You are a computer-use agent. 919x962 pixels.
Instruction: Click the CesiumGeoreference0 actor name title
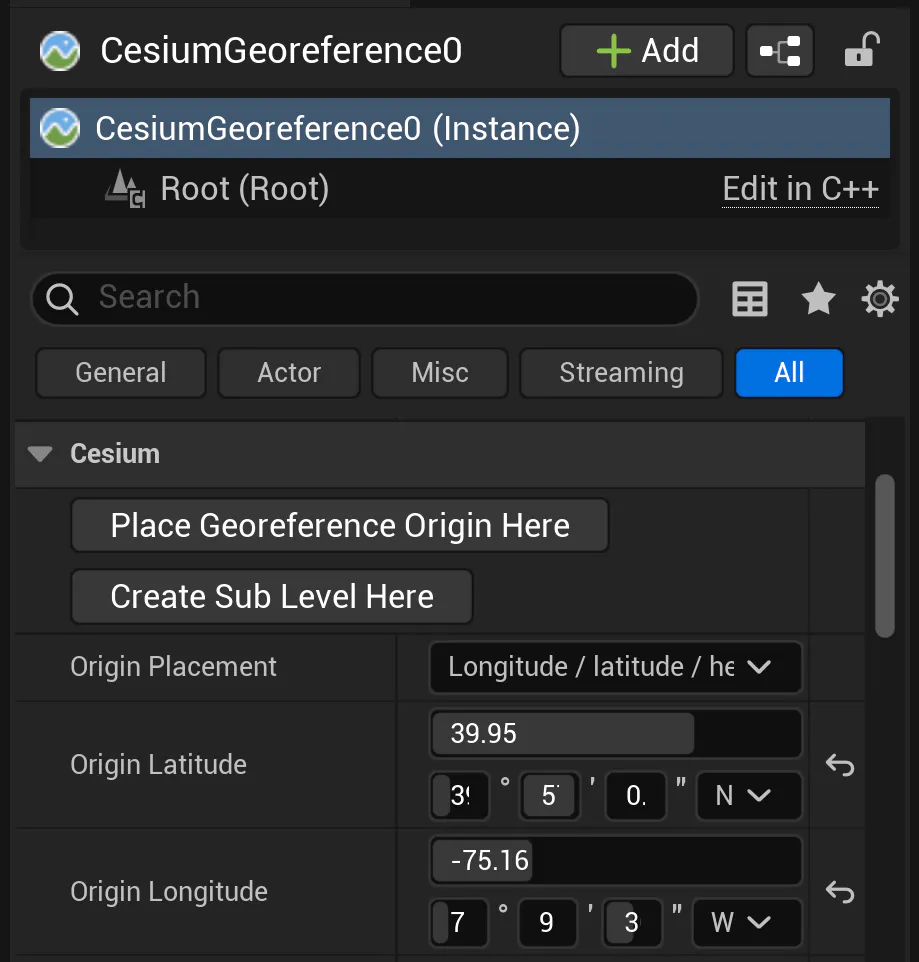coord(281,50)
